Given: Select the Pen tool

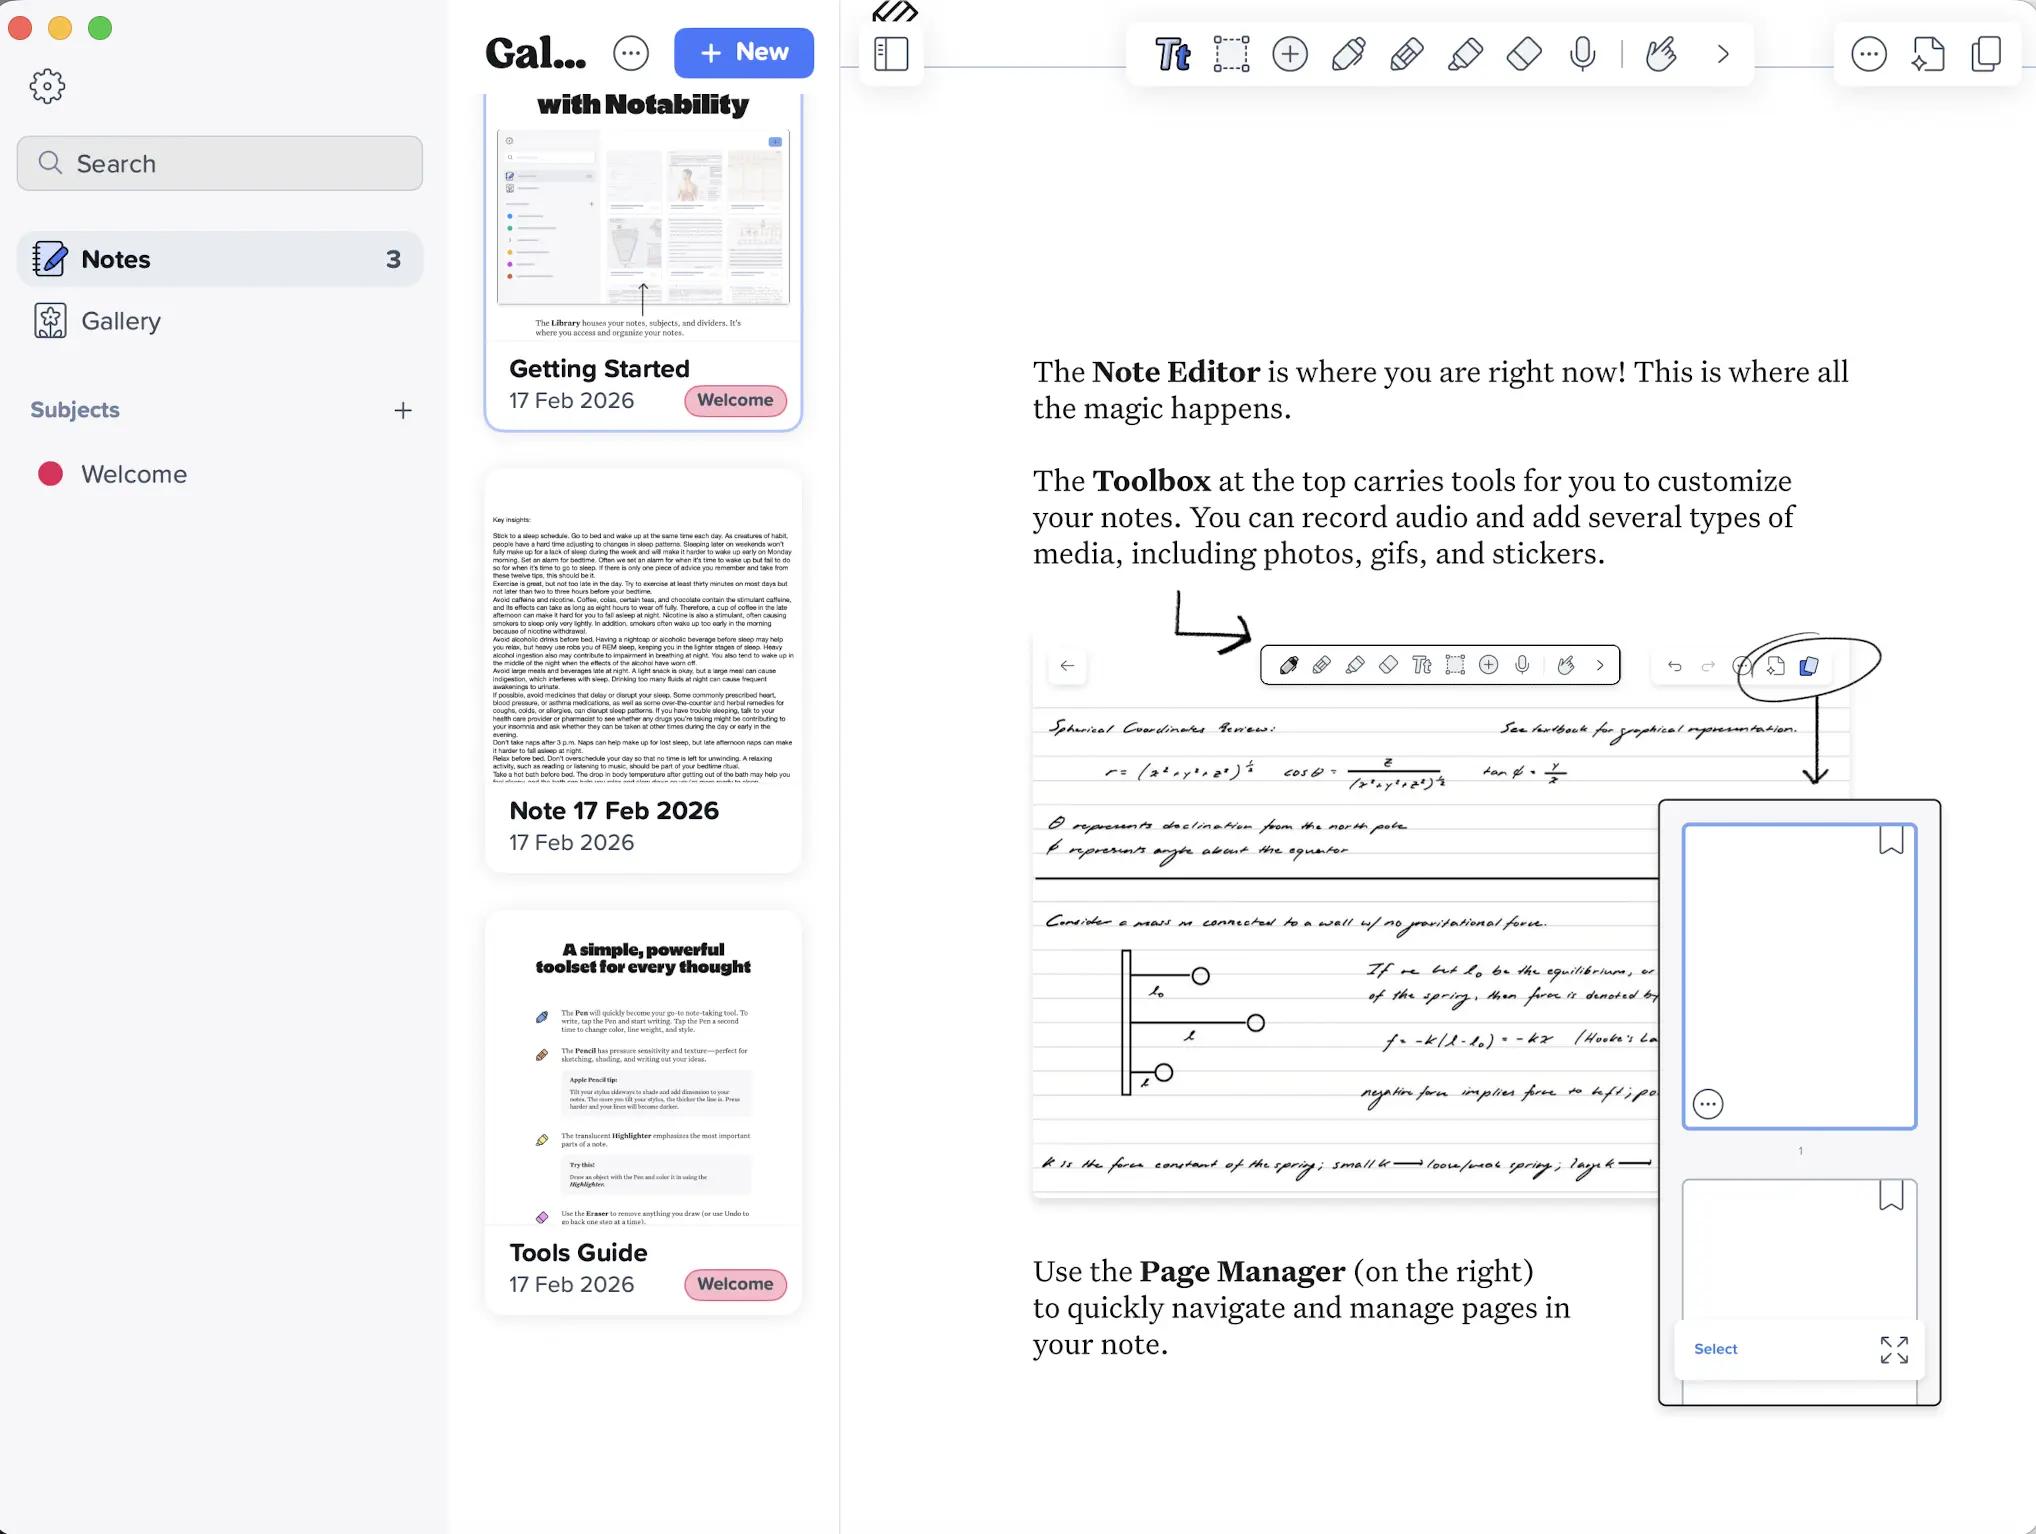Looking at the screenshot, I should 1348,54.
